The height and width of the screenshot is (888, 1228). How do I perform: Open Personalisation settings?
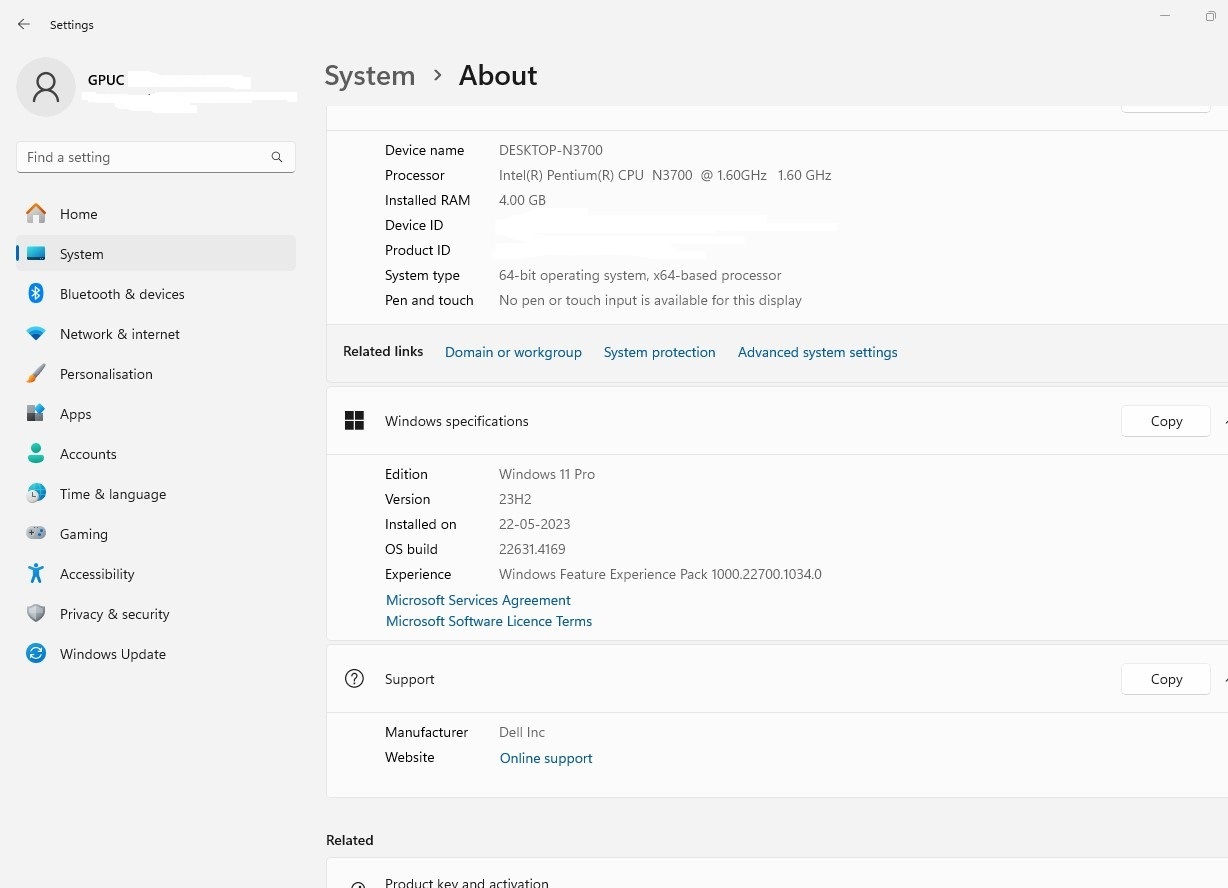coord(156,374)
